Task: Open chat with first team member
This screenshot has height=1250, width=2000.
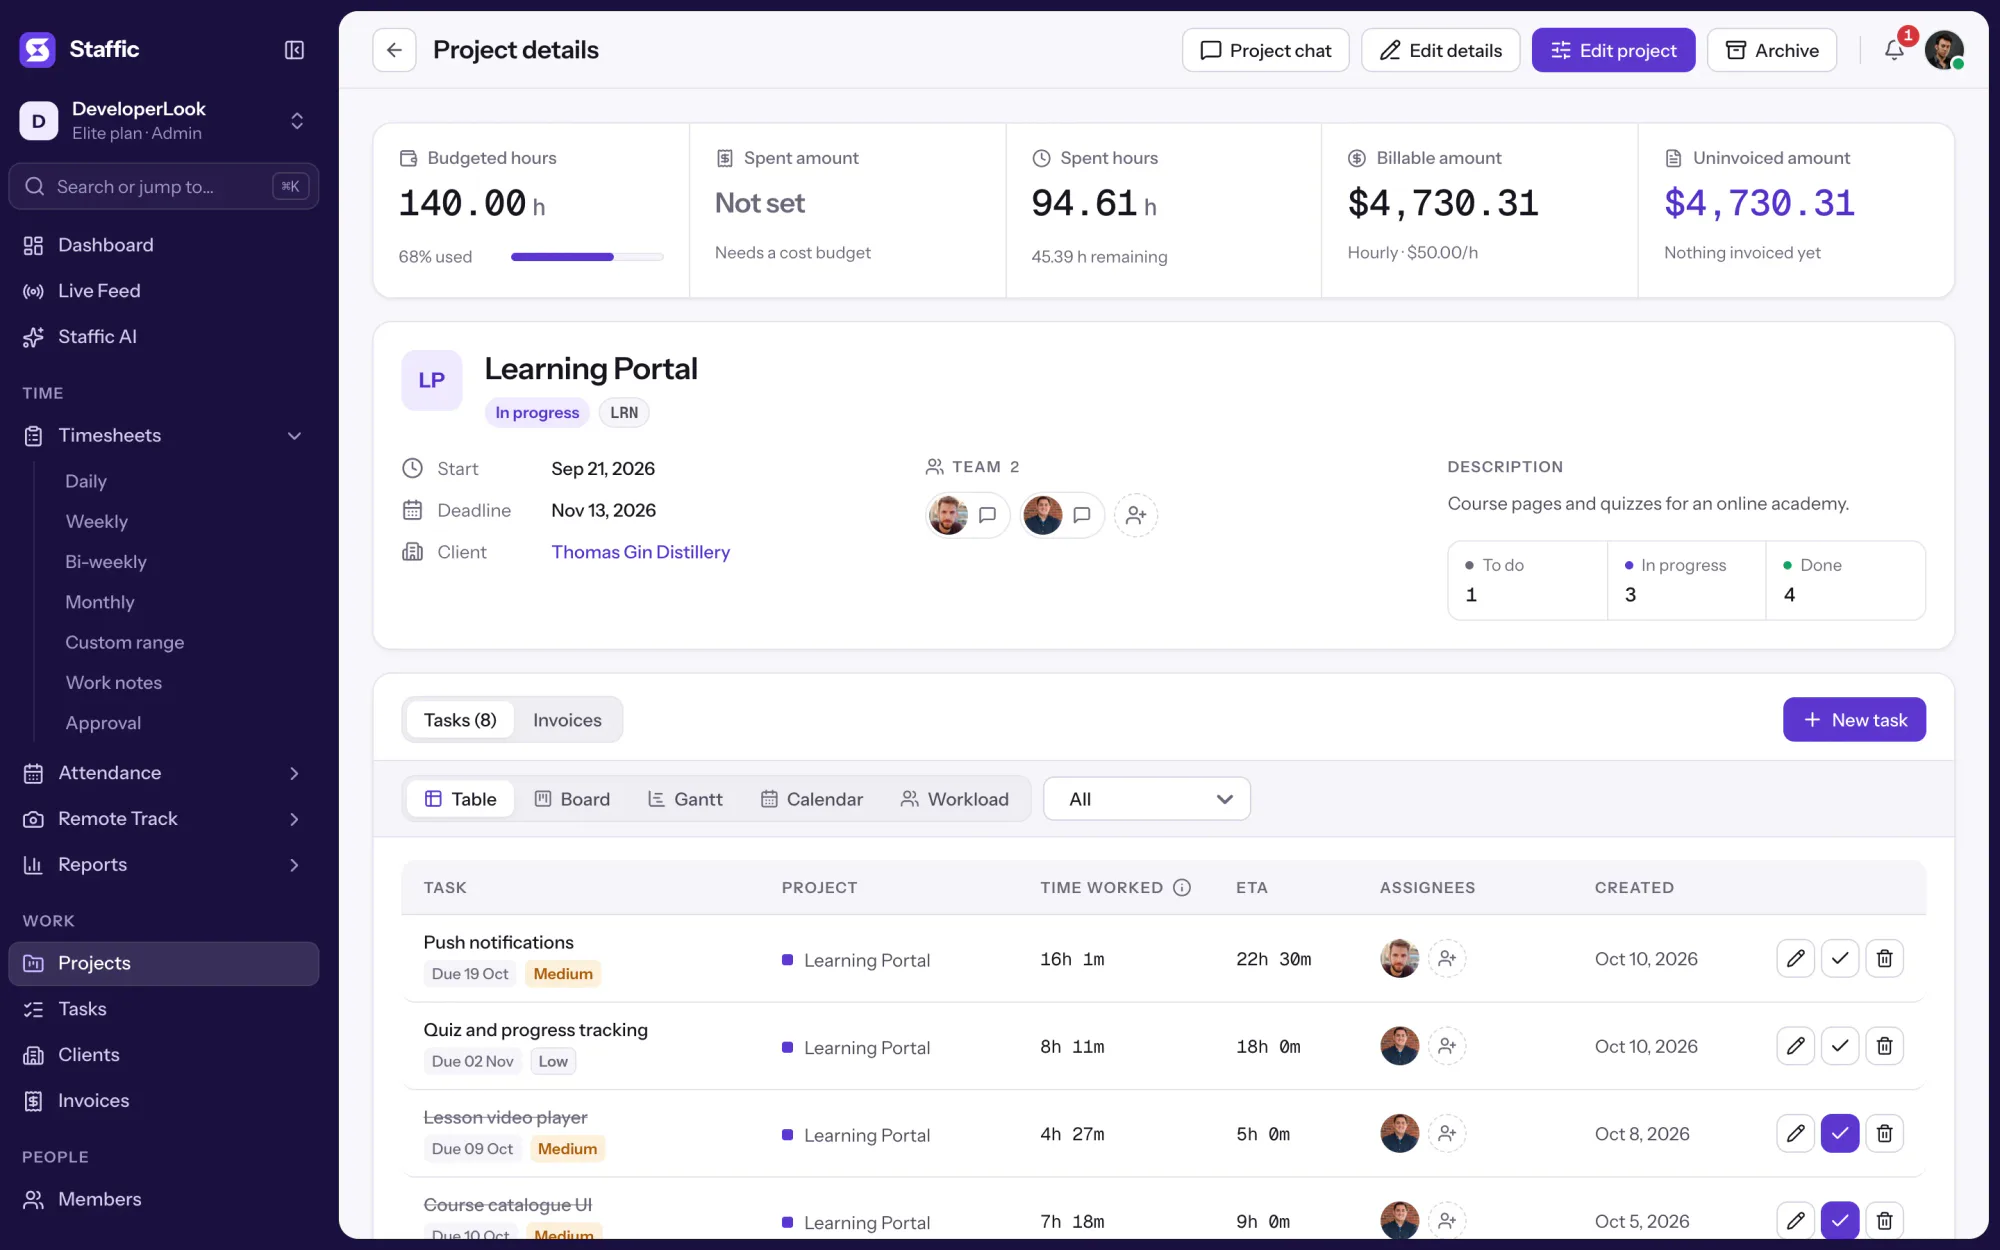Action: [x=987, y=515]
